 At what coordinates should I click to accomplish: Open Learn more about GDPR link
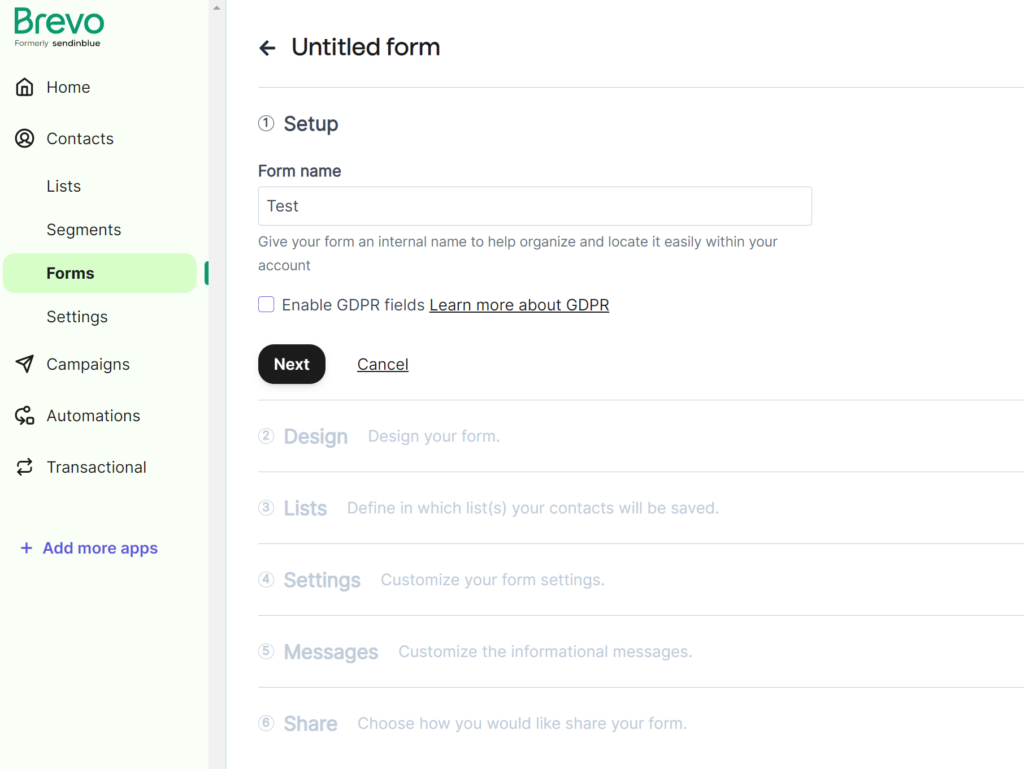pos(519,305)
